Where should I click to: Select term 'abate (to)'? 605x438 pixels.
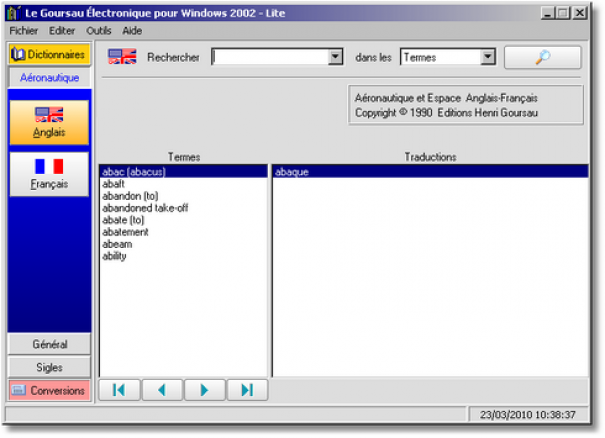coord(183,220)
